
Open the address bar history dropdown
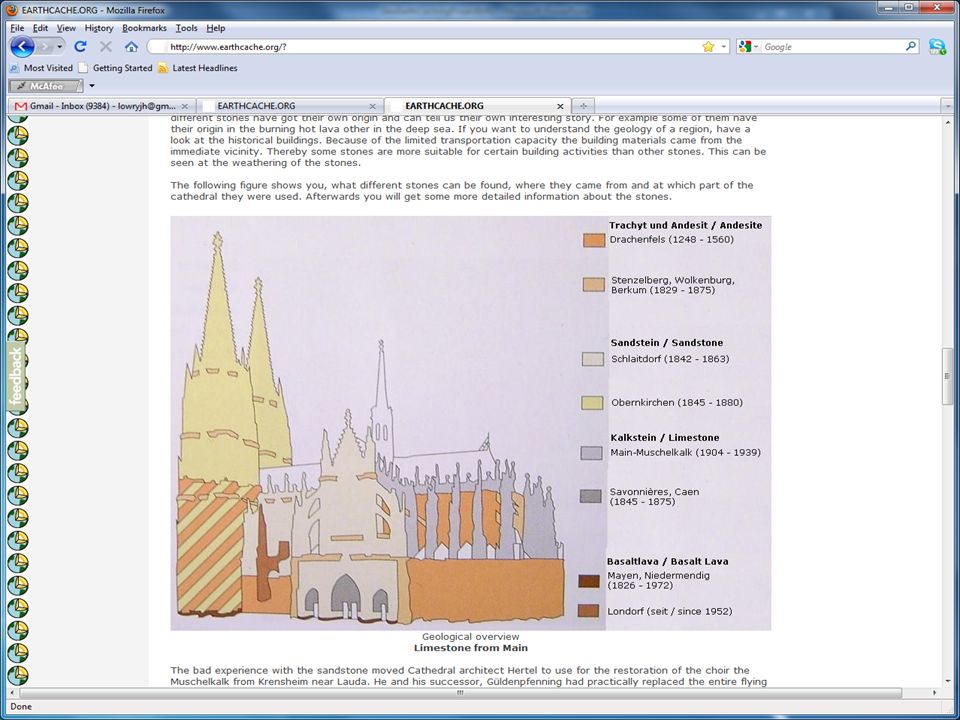pyautogui.click(x=724, y=47)
